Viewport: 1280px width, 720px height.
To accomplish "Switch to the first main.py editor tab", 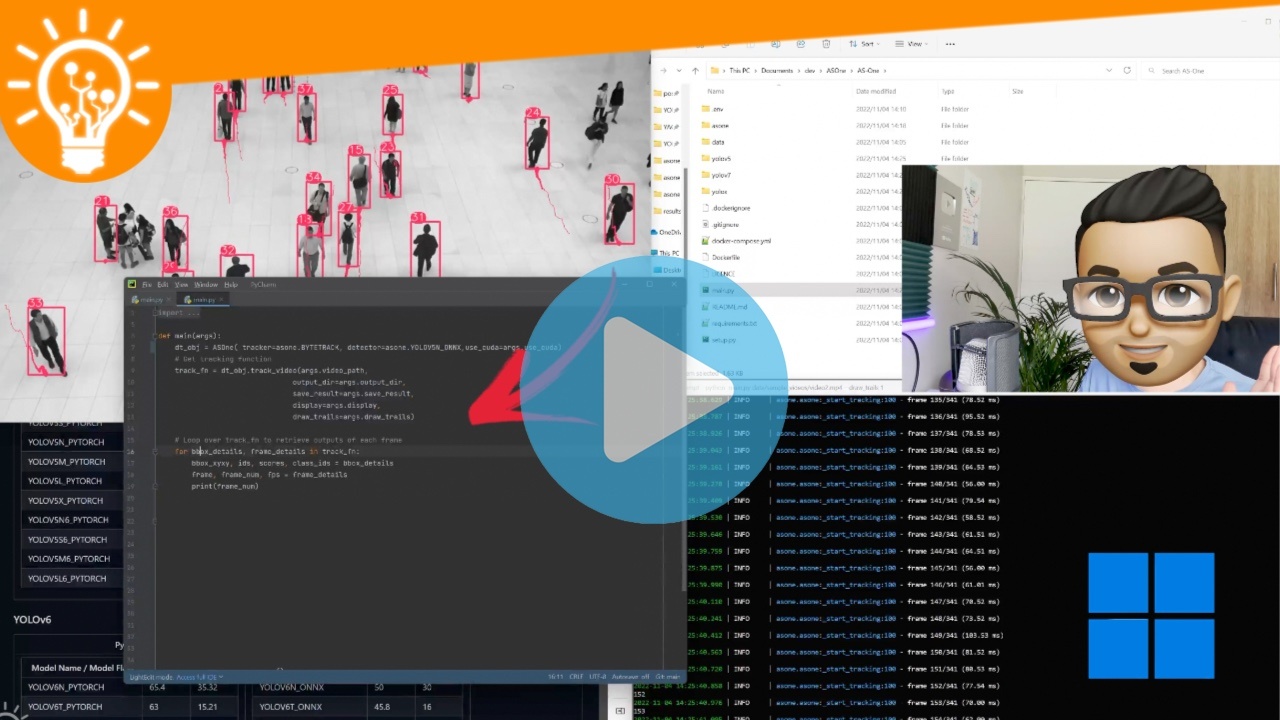I will pos(151,300).
